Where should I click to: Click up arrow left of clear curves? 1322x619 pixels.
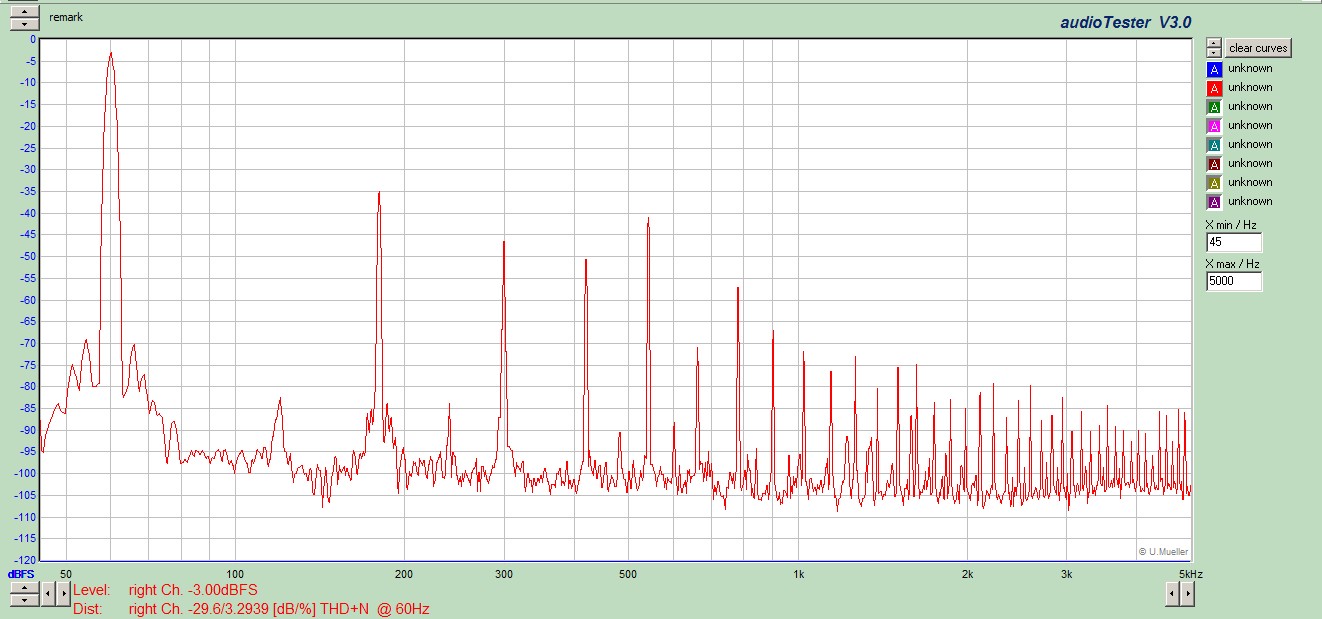click(x=1213, y=43)
